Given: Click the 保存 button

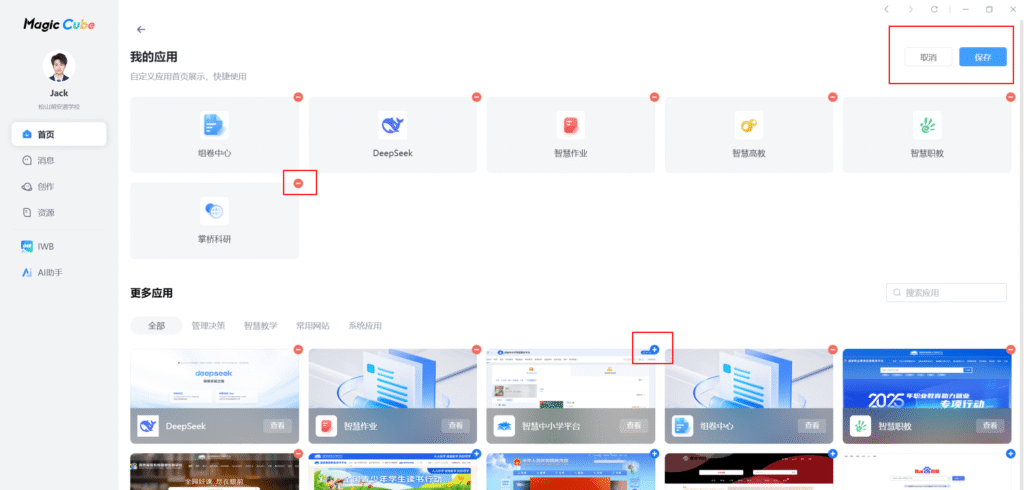Looking at the screenshot, I should [982, 57].
